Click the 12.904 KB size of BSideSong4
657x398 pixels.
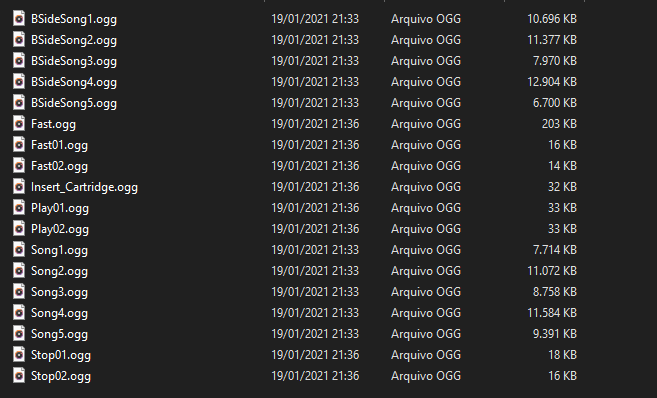pyautogui.click(x=552, y=82)
